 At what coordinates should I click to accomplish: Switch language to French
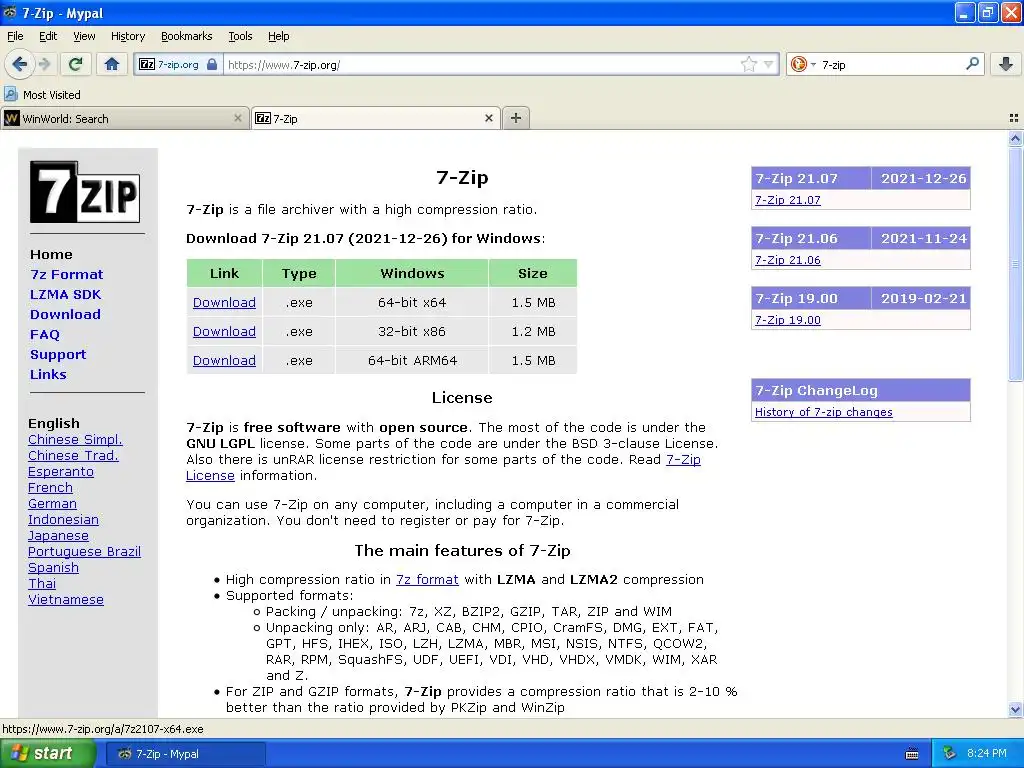(50, 487)
